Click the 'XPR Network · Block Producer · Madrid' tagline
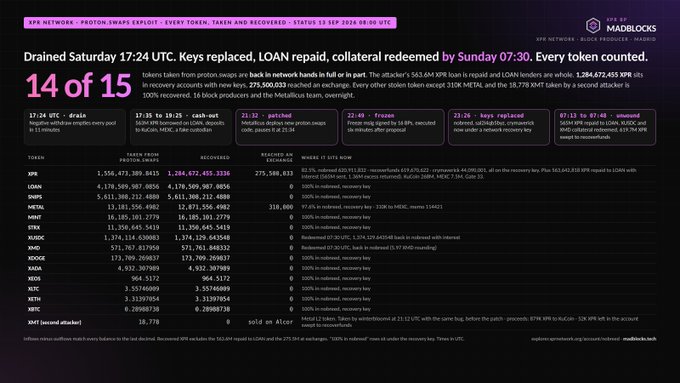Image resolution: width=680 pixels, height=383 pixels. [x=596, y=39]
